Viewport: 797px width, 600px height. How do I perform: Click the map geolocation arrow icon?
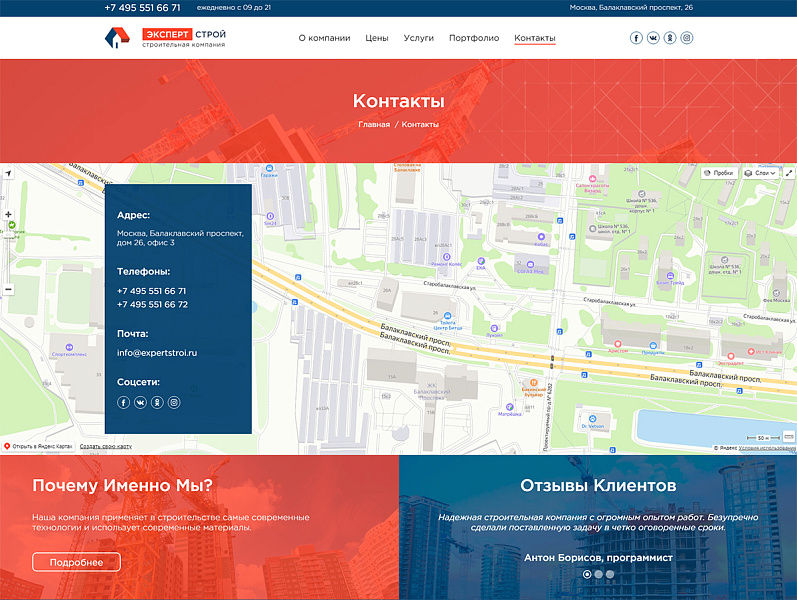click(x=9, y=174)
